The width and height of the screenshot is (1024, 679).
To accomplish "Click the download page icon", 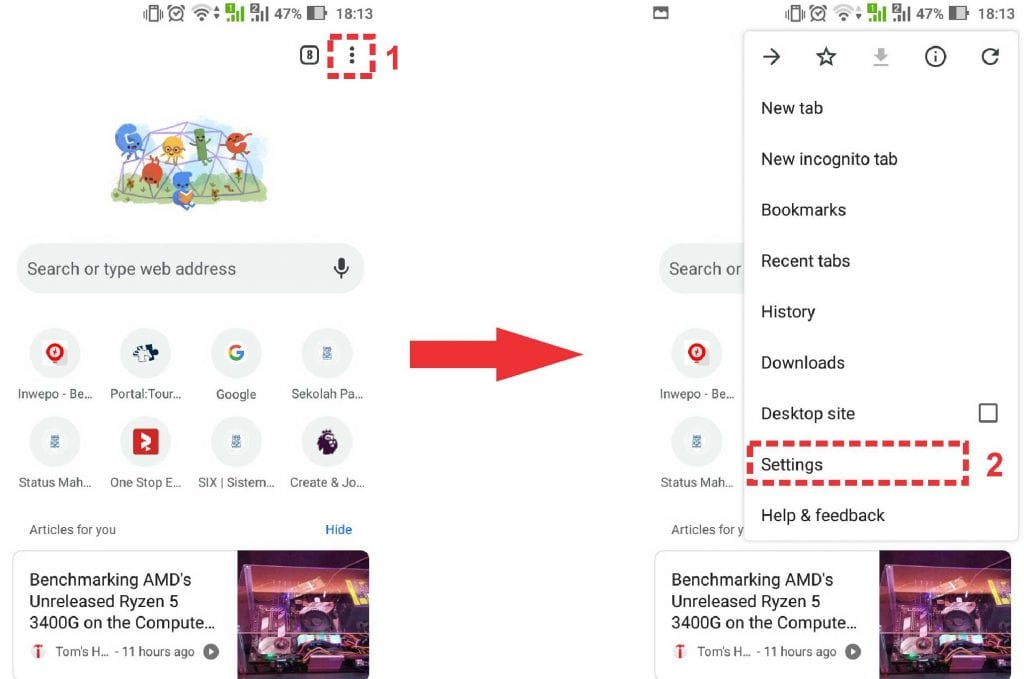I will point(880,57).
